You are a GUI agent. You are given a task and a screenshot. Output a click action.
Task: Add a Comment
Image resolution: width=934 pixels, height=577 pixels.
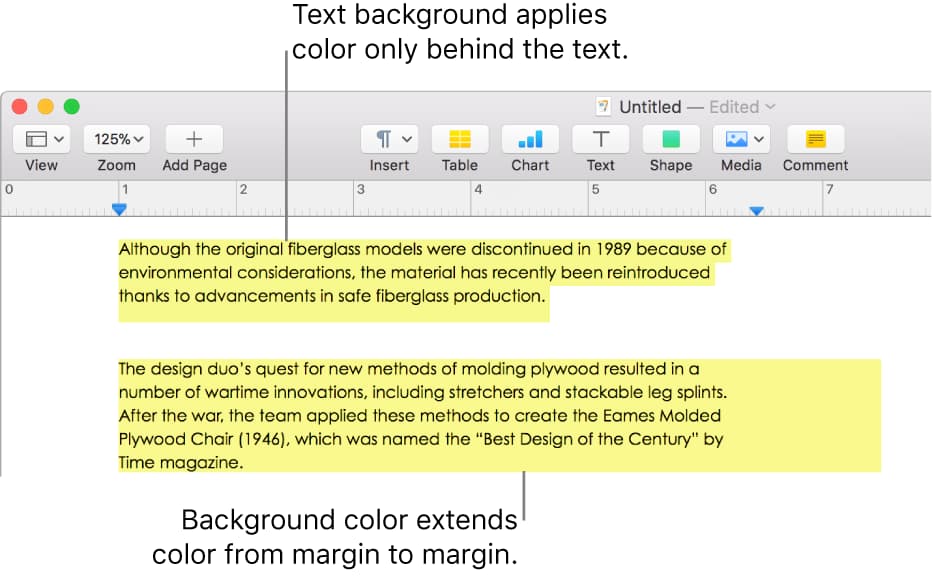(814, 139)
